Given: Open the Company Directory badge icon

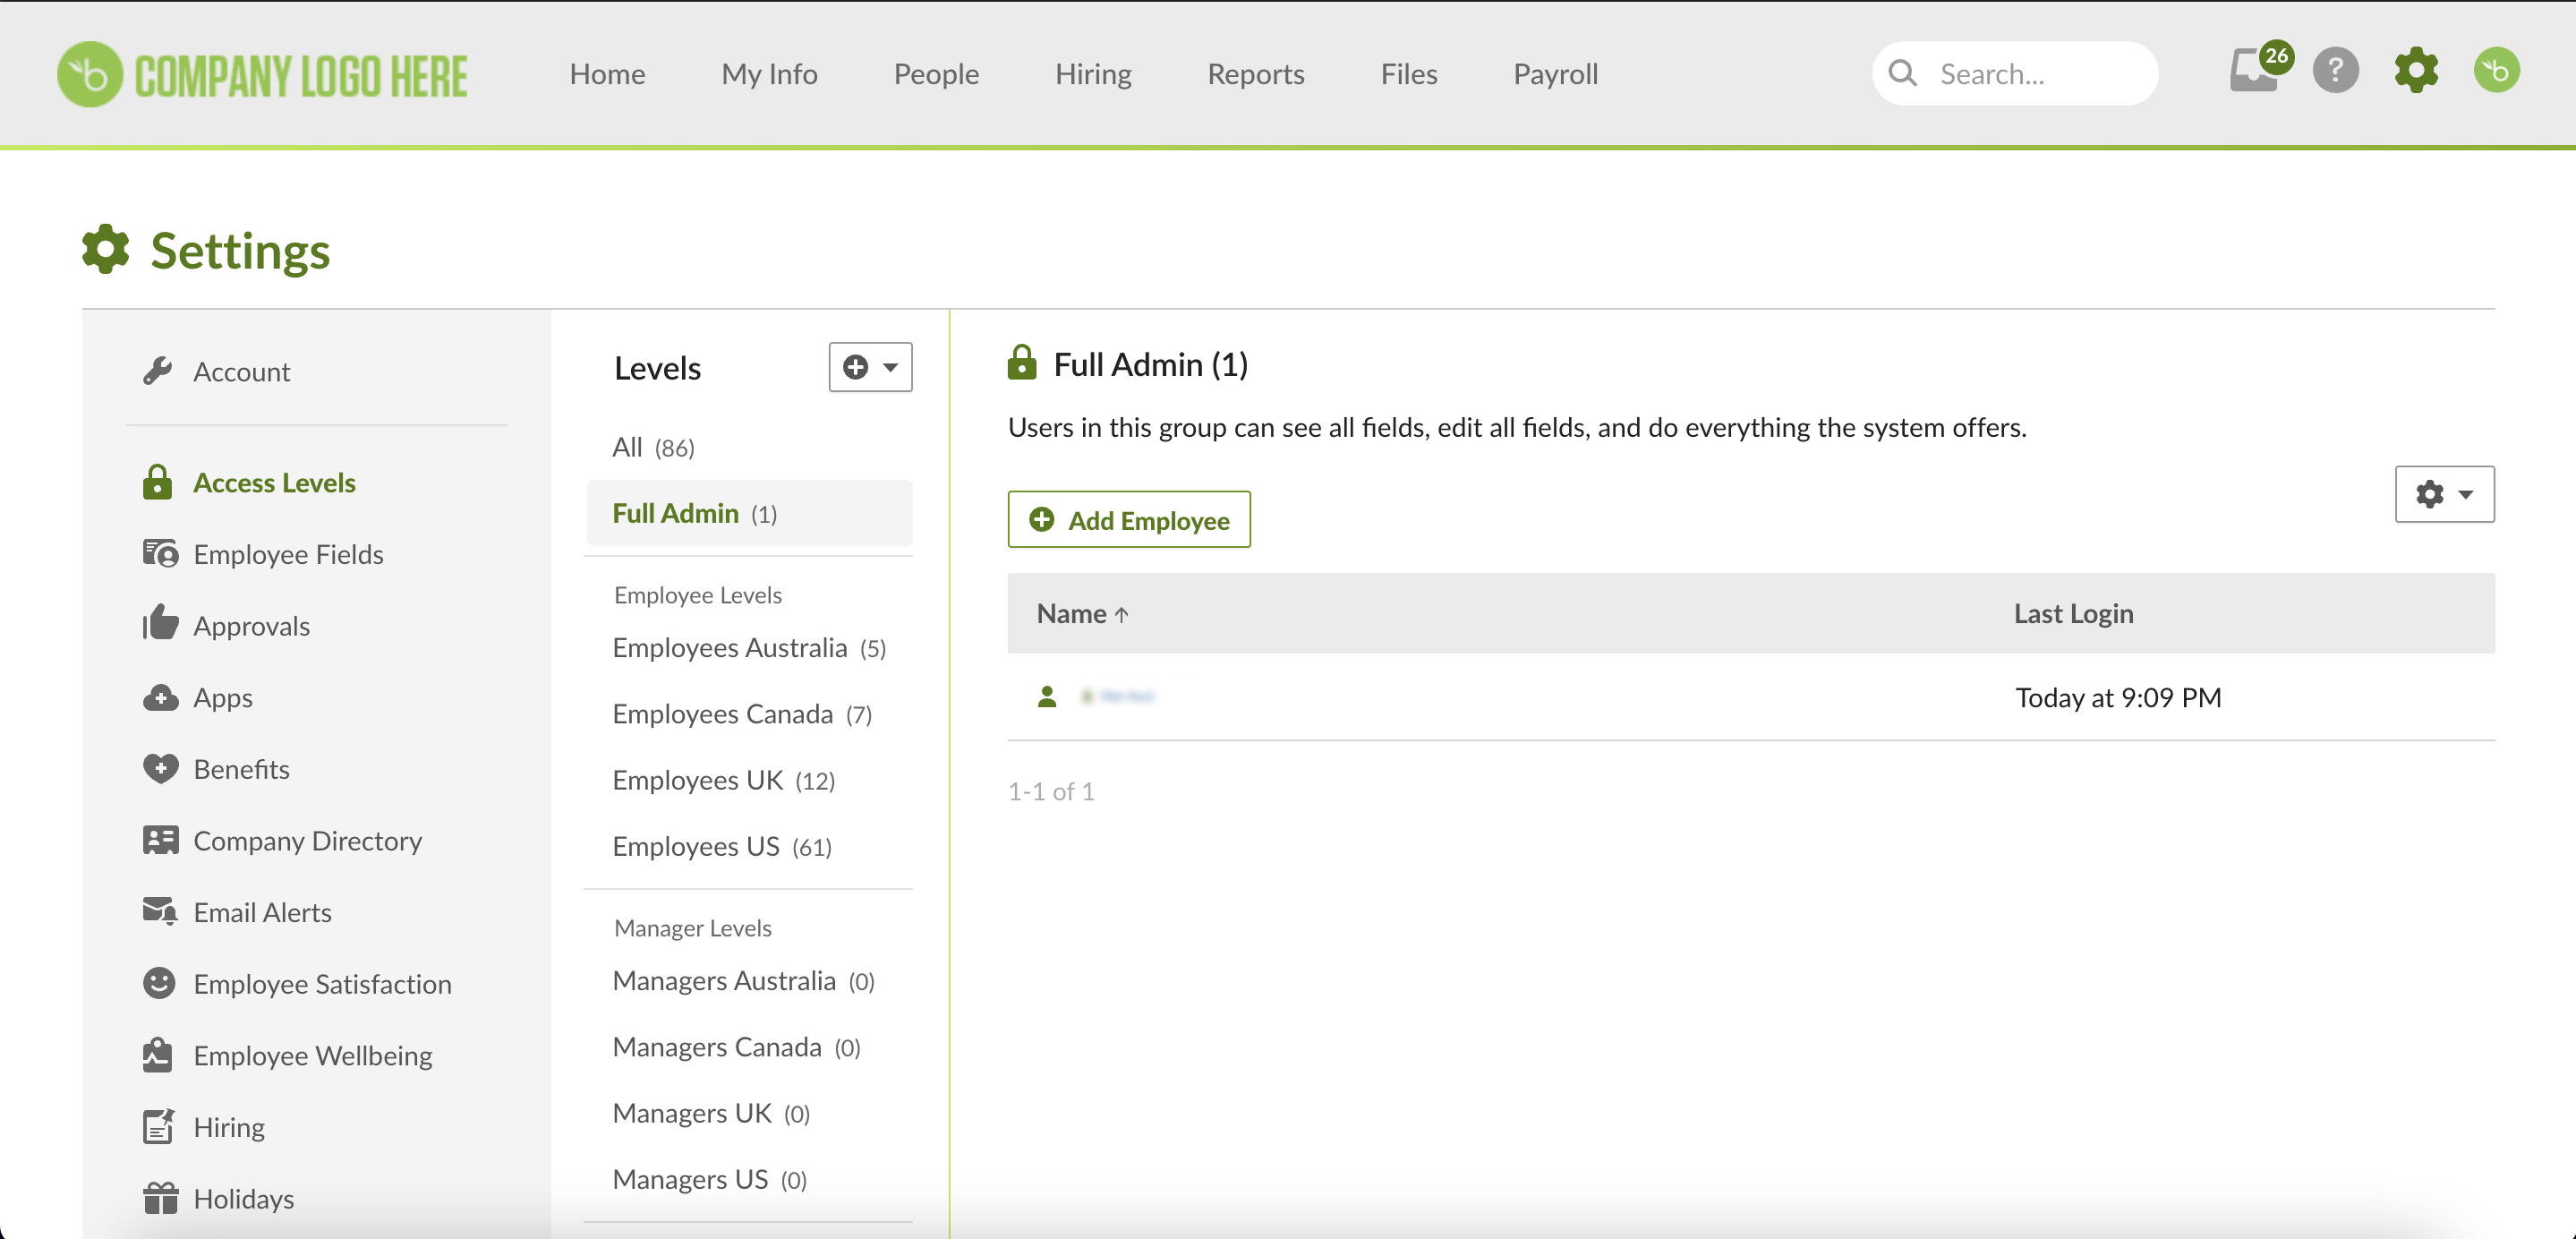Looking at the screenshot, I should tap(159, 840).
